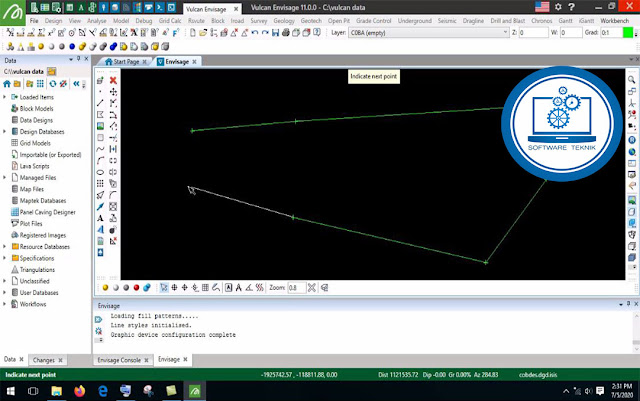This screenshot has width=640, height=401.
Task: Click the blue Save disk icon
Action: pos(276,33)
